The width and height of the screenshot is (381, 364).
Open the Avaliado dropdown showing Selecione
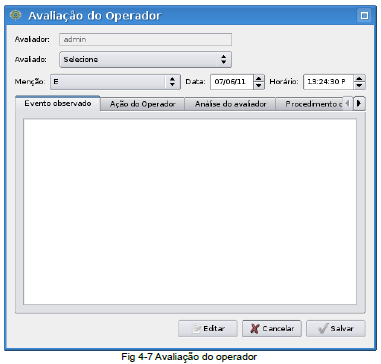tap(145, 60)
